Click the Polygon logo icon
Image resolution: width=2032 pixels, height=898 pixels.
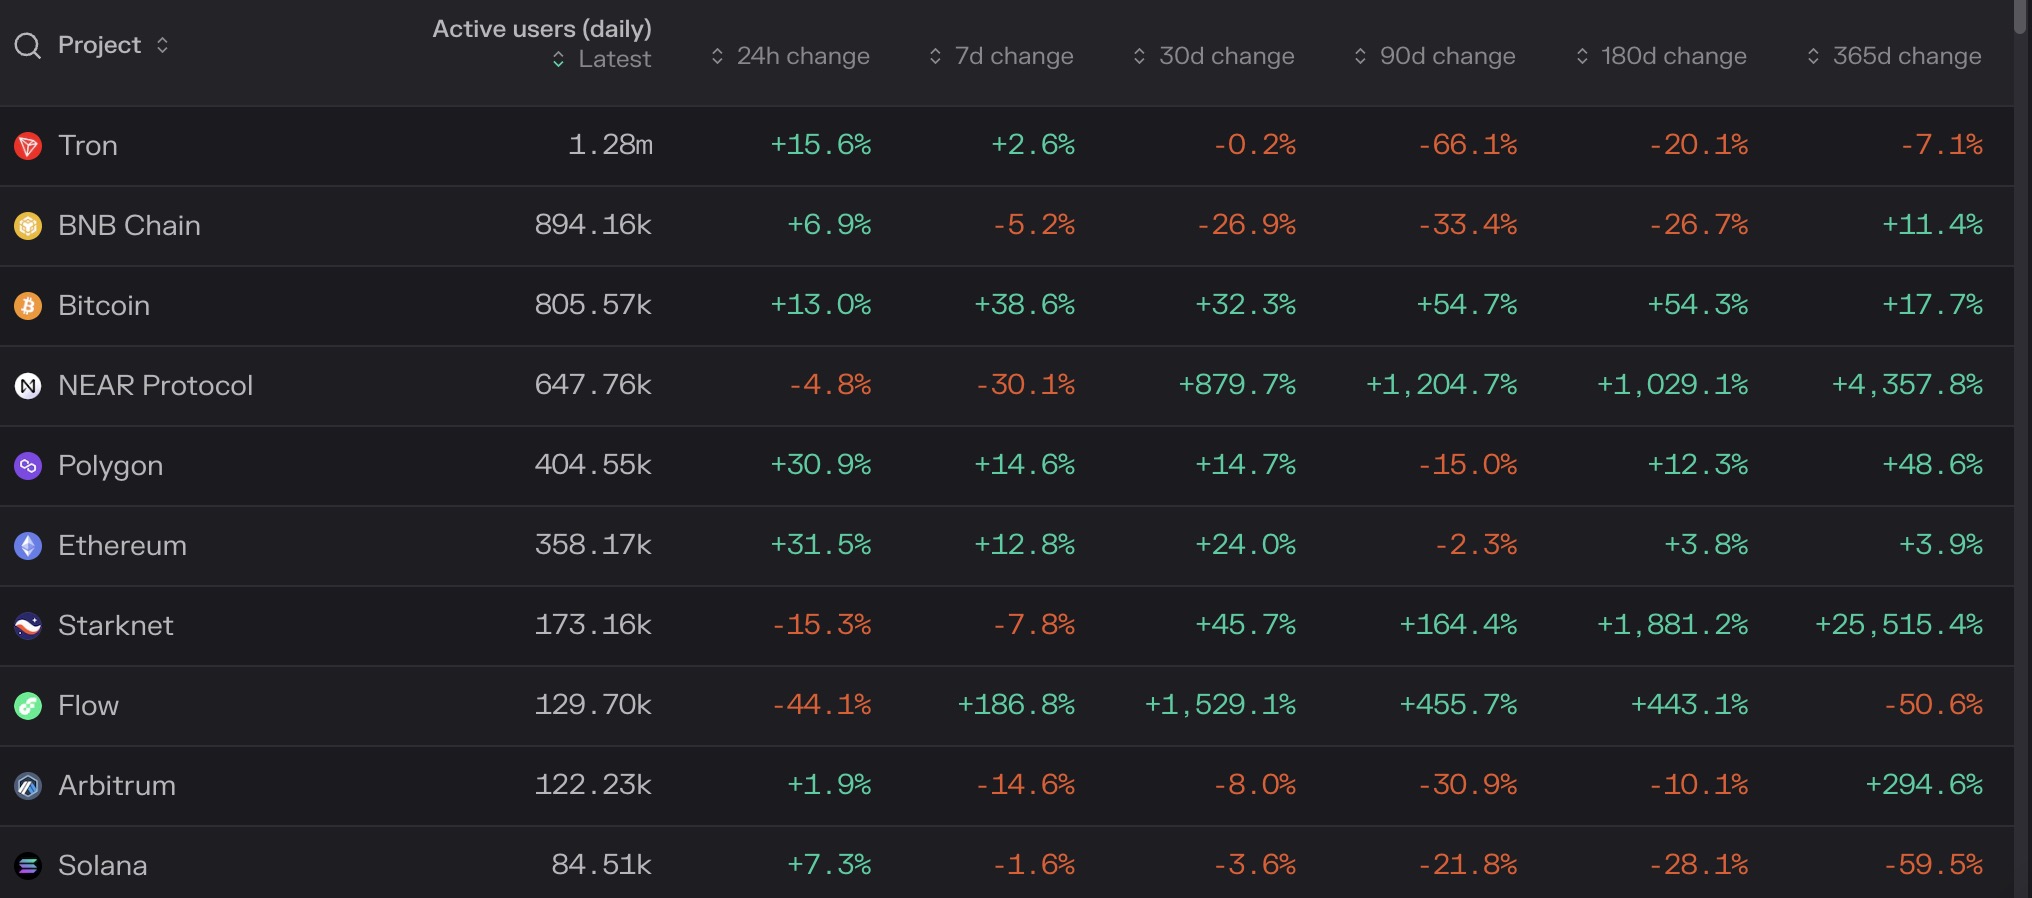(28, 466)
